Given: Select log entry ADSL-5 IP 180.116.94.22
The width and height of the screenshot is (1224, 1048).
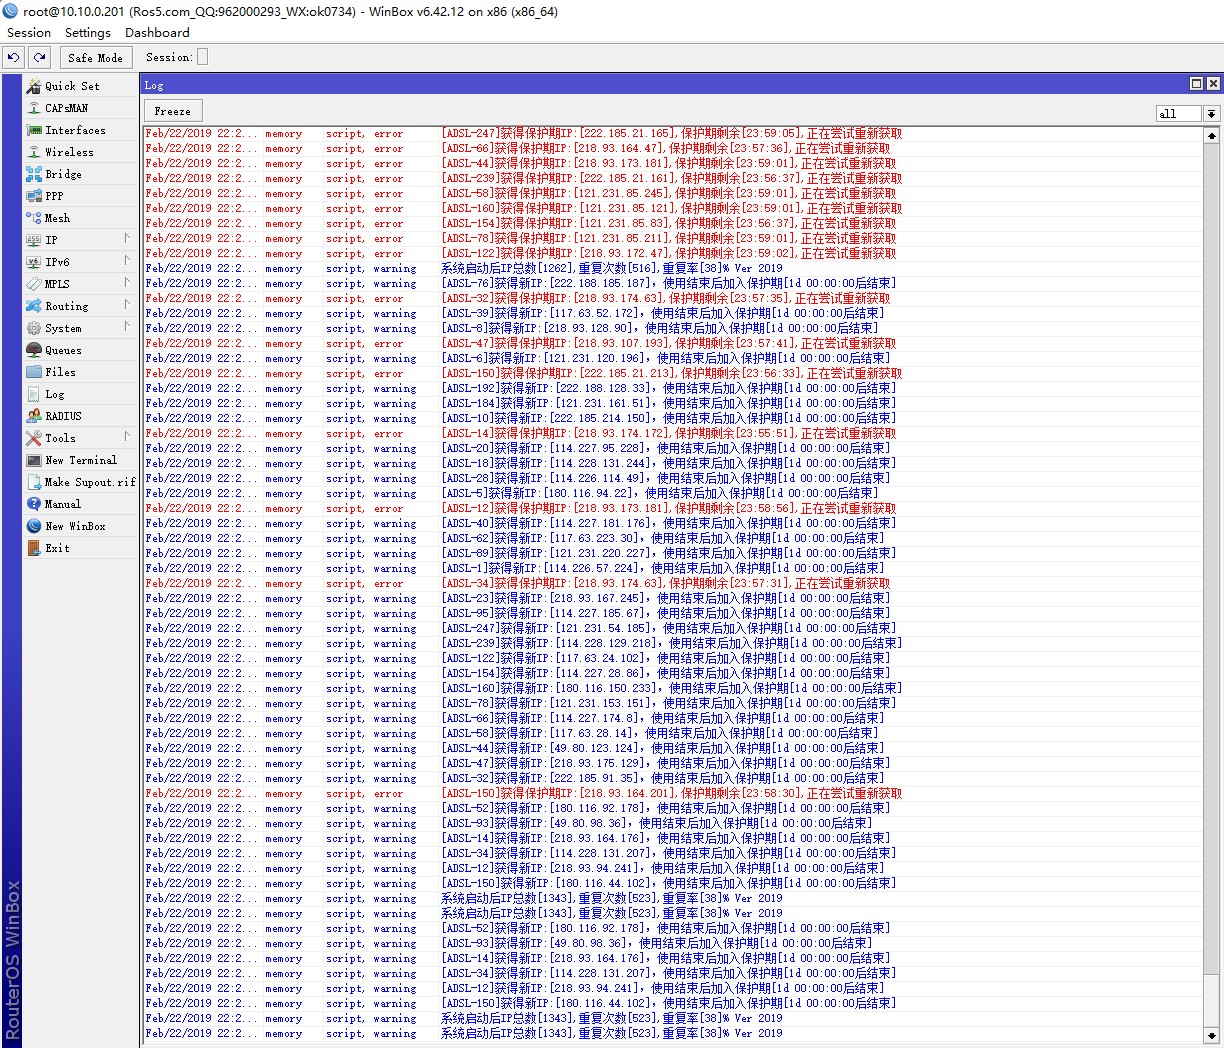Looking at the screenshot, I should point(672,493).
